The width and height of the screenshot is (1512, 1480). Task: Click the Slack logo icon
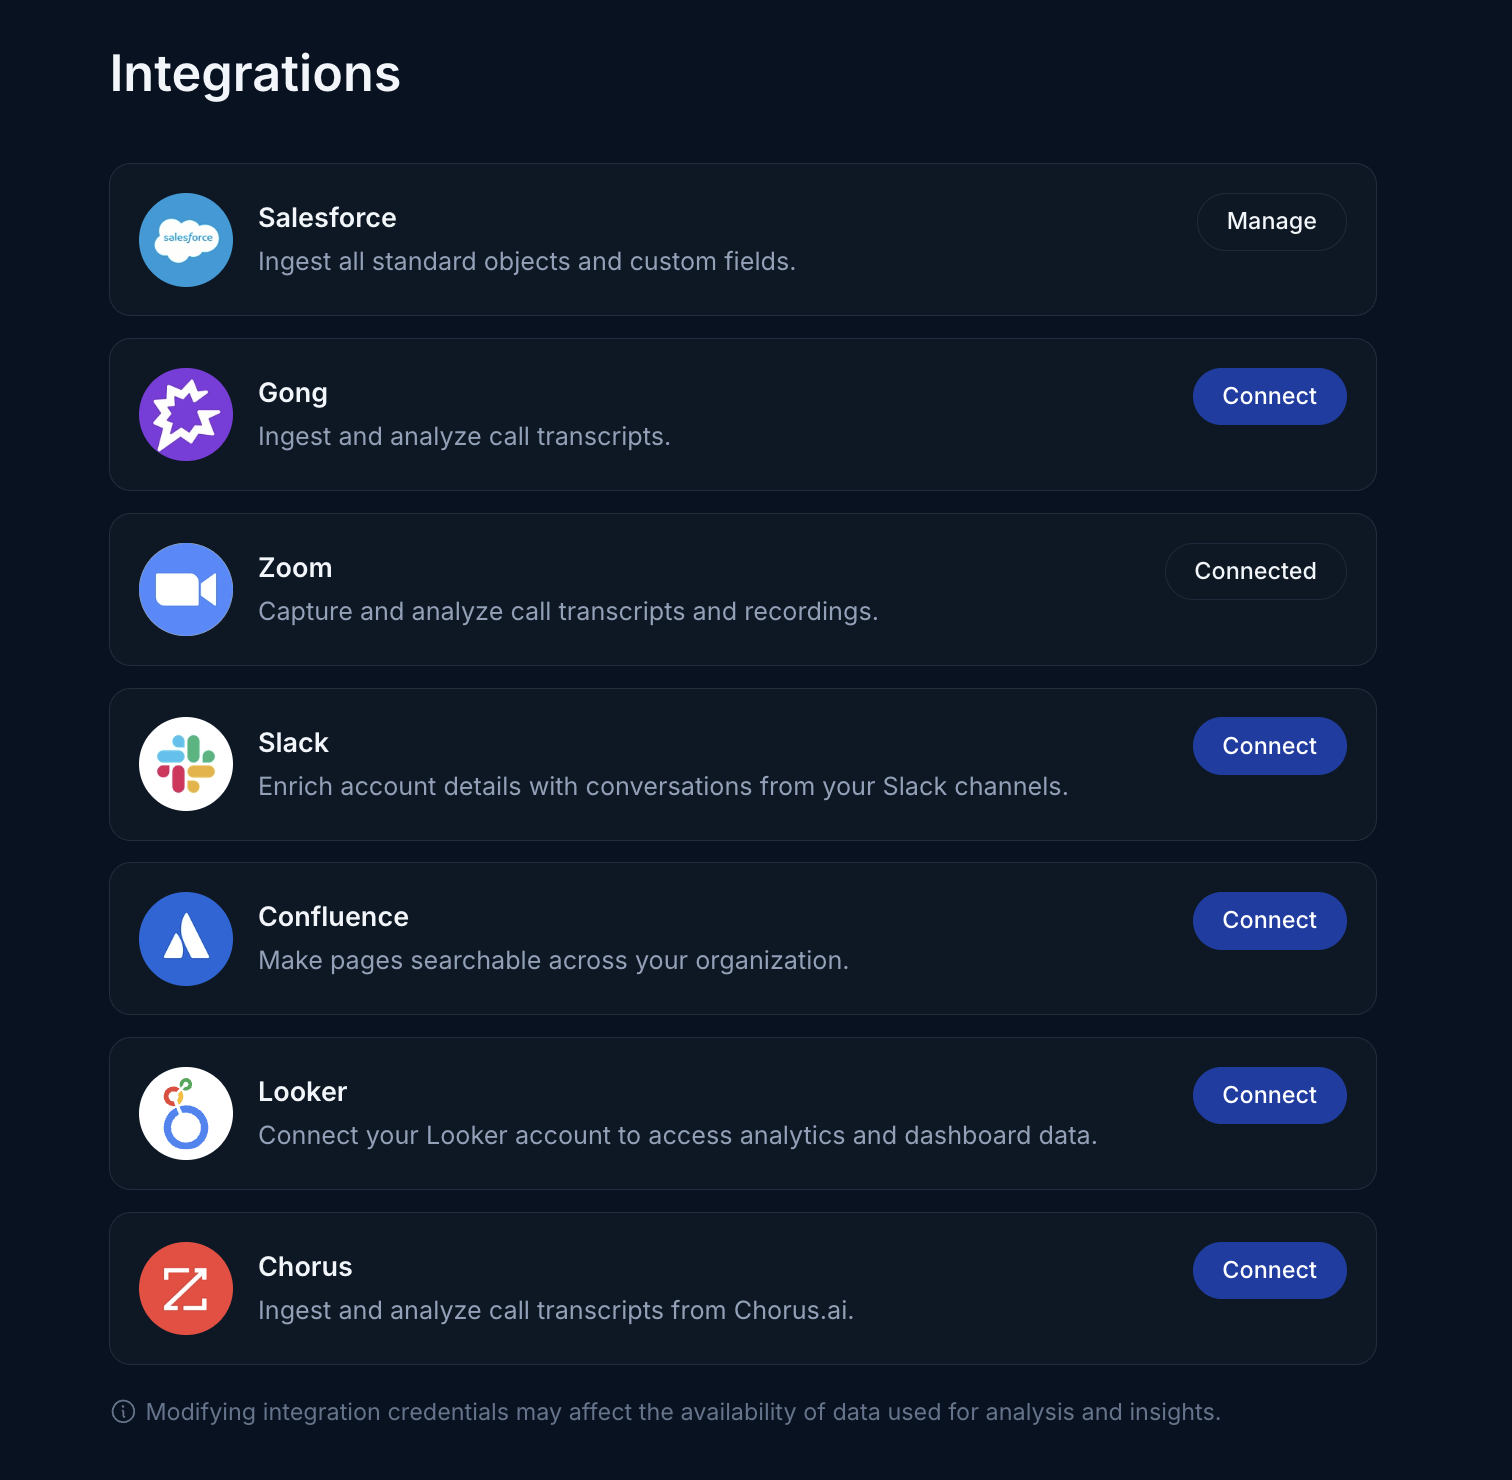tap(185, 764)
